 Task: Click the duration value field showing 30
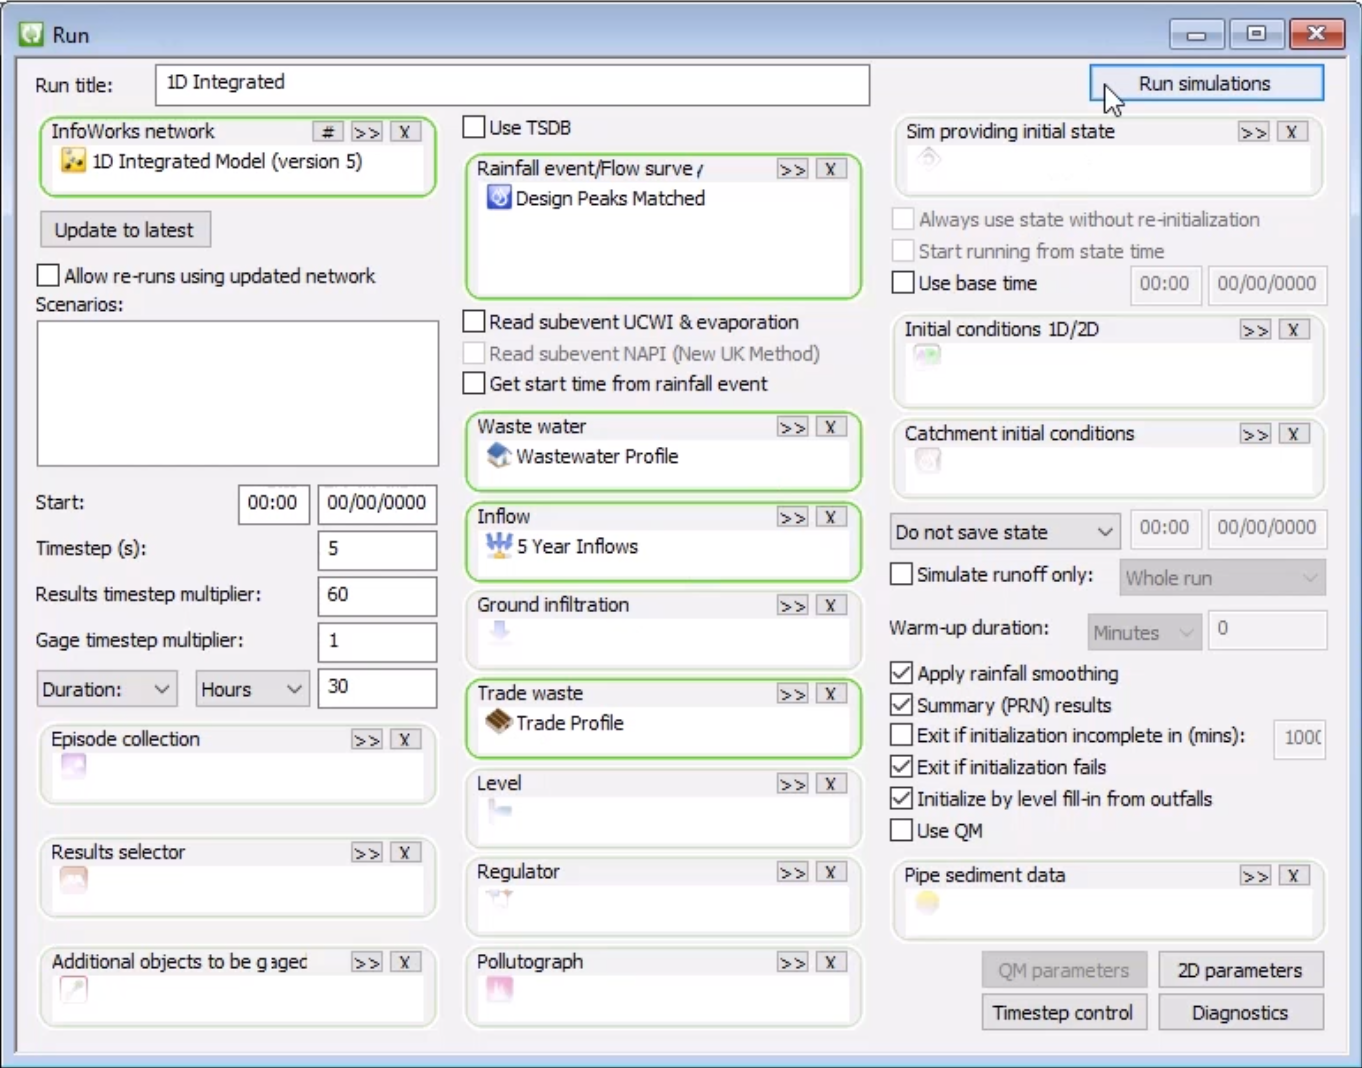coord(377,687)
